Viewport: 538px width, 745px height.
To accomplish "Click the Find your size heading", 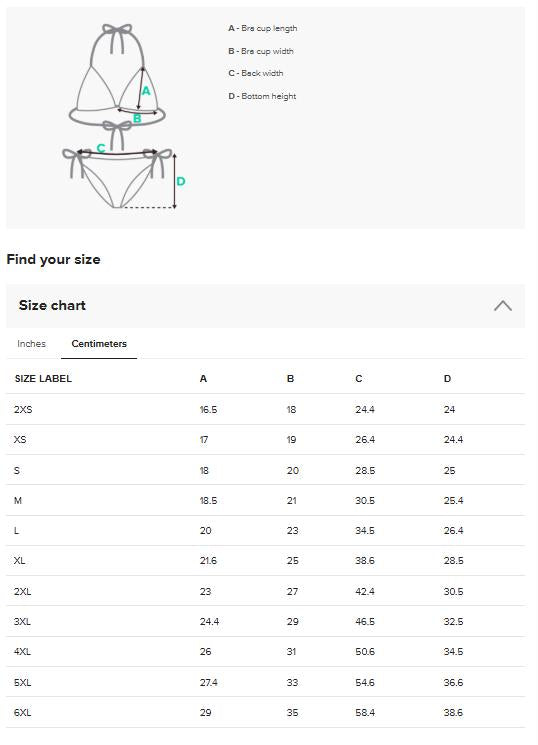I will click(53, 259).
